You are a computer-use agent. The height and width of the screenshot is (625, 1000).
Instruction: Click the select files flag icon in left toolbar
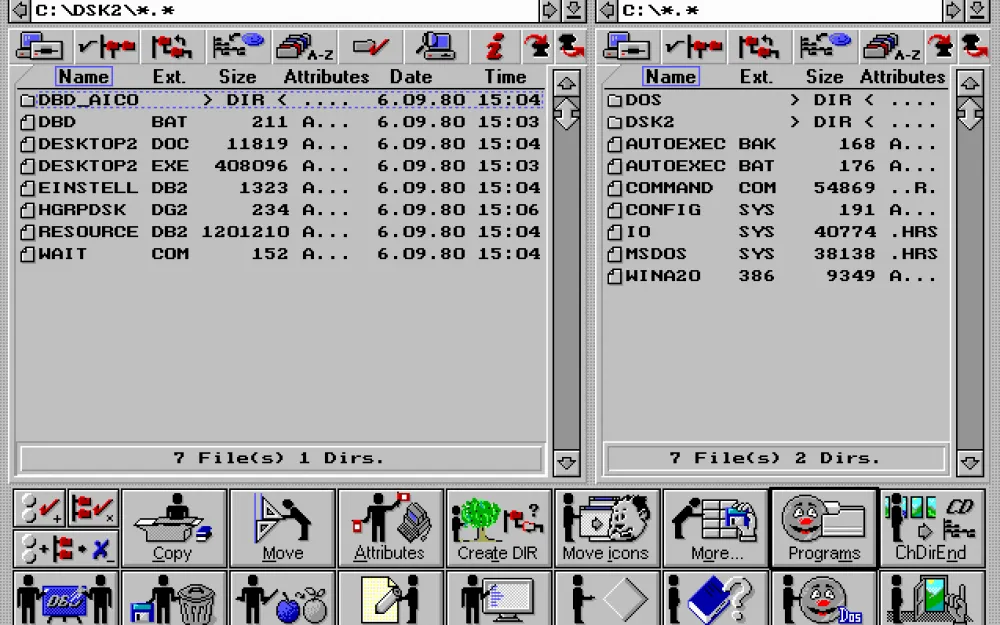(107, 47)
